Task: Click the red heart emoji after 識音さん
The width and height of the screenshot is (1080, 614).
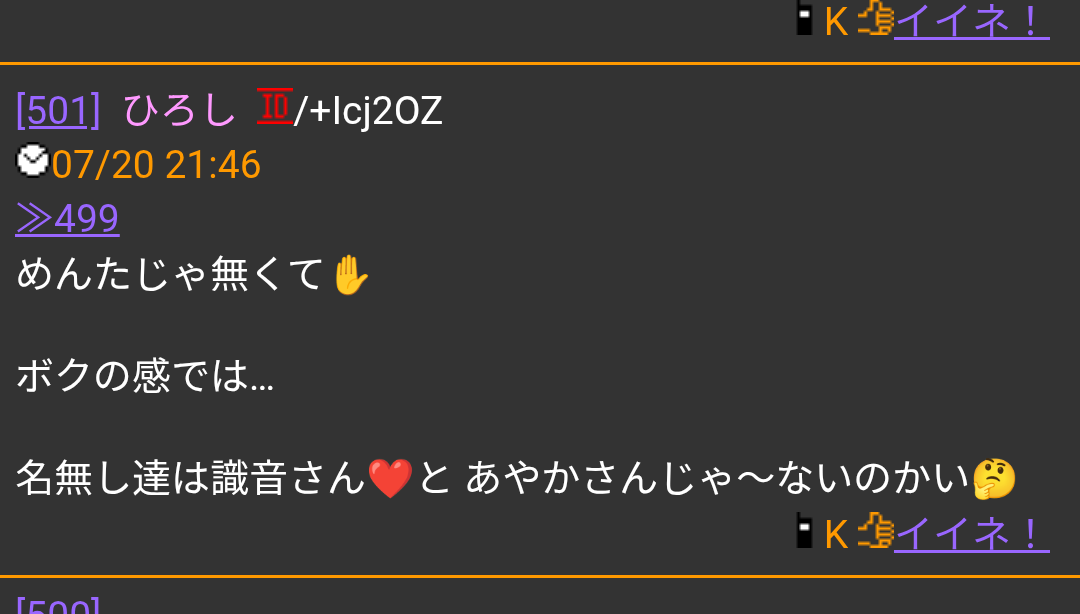Action: [390, 478]
